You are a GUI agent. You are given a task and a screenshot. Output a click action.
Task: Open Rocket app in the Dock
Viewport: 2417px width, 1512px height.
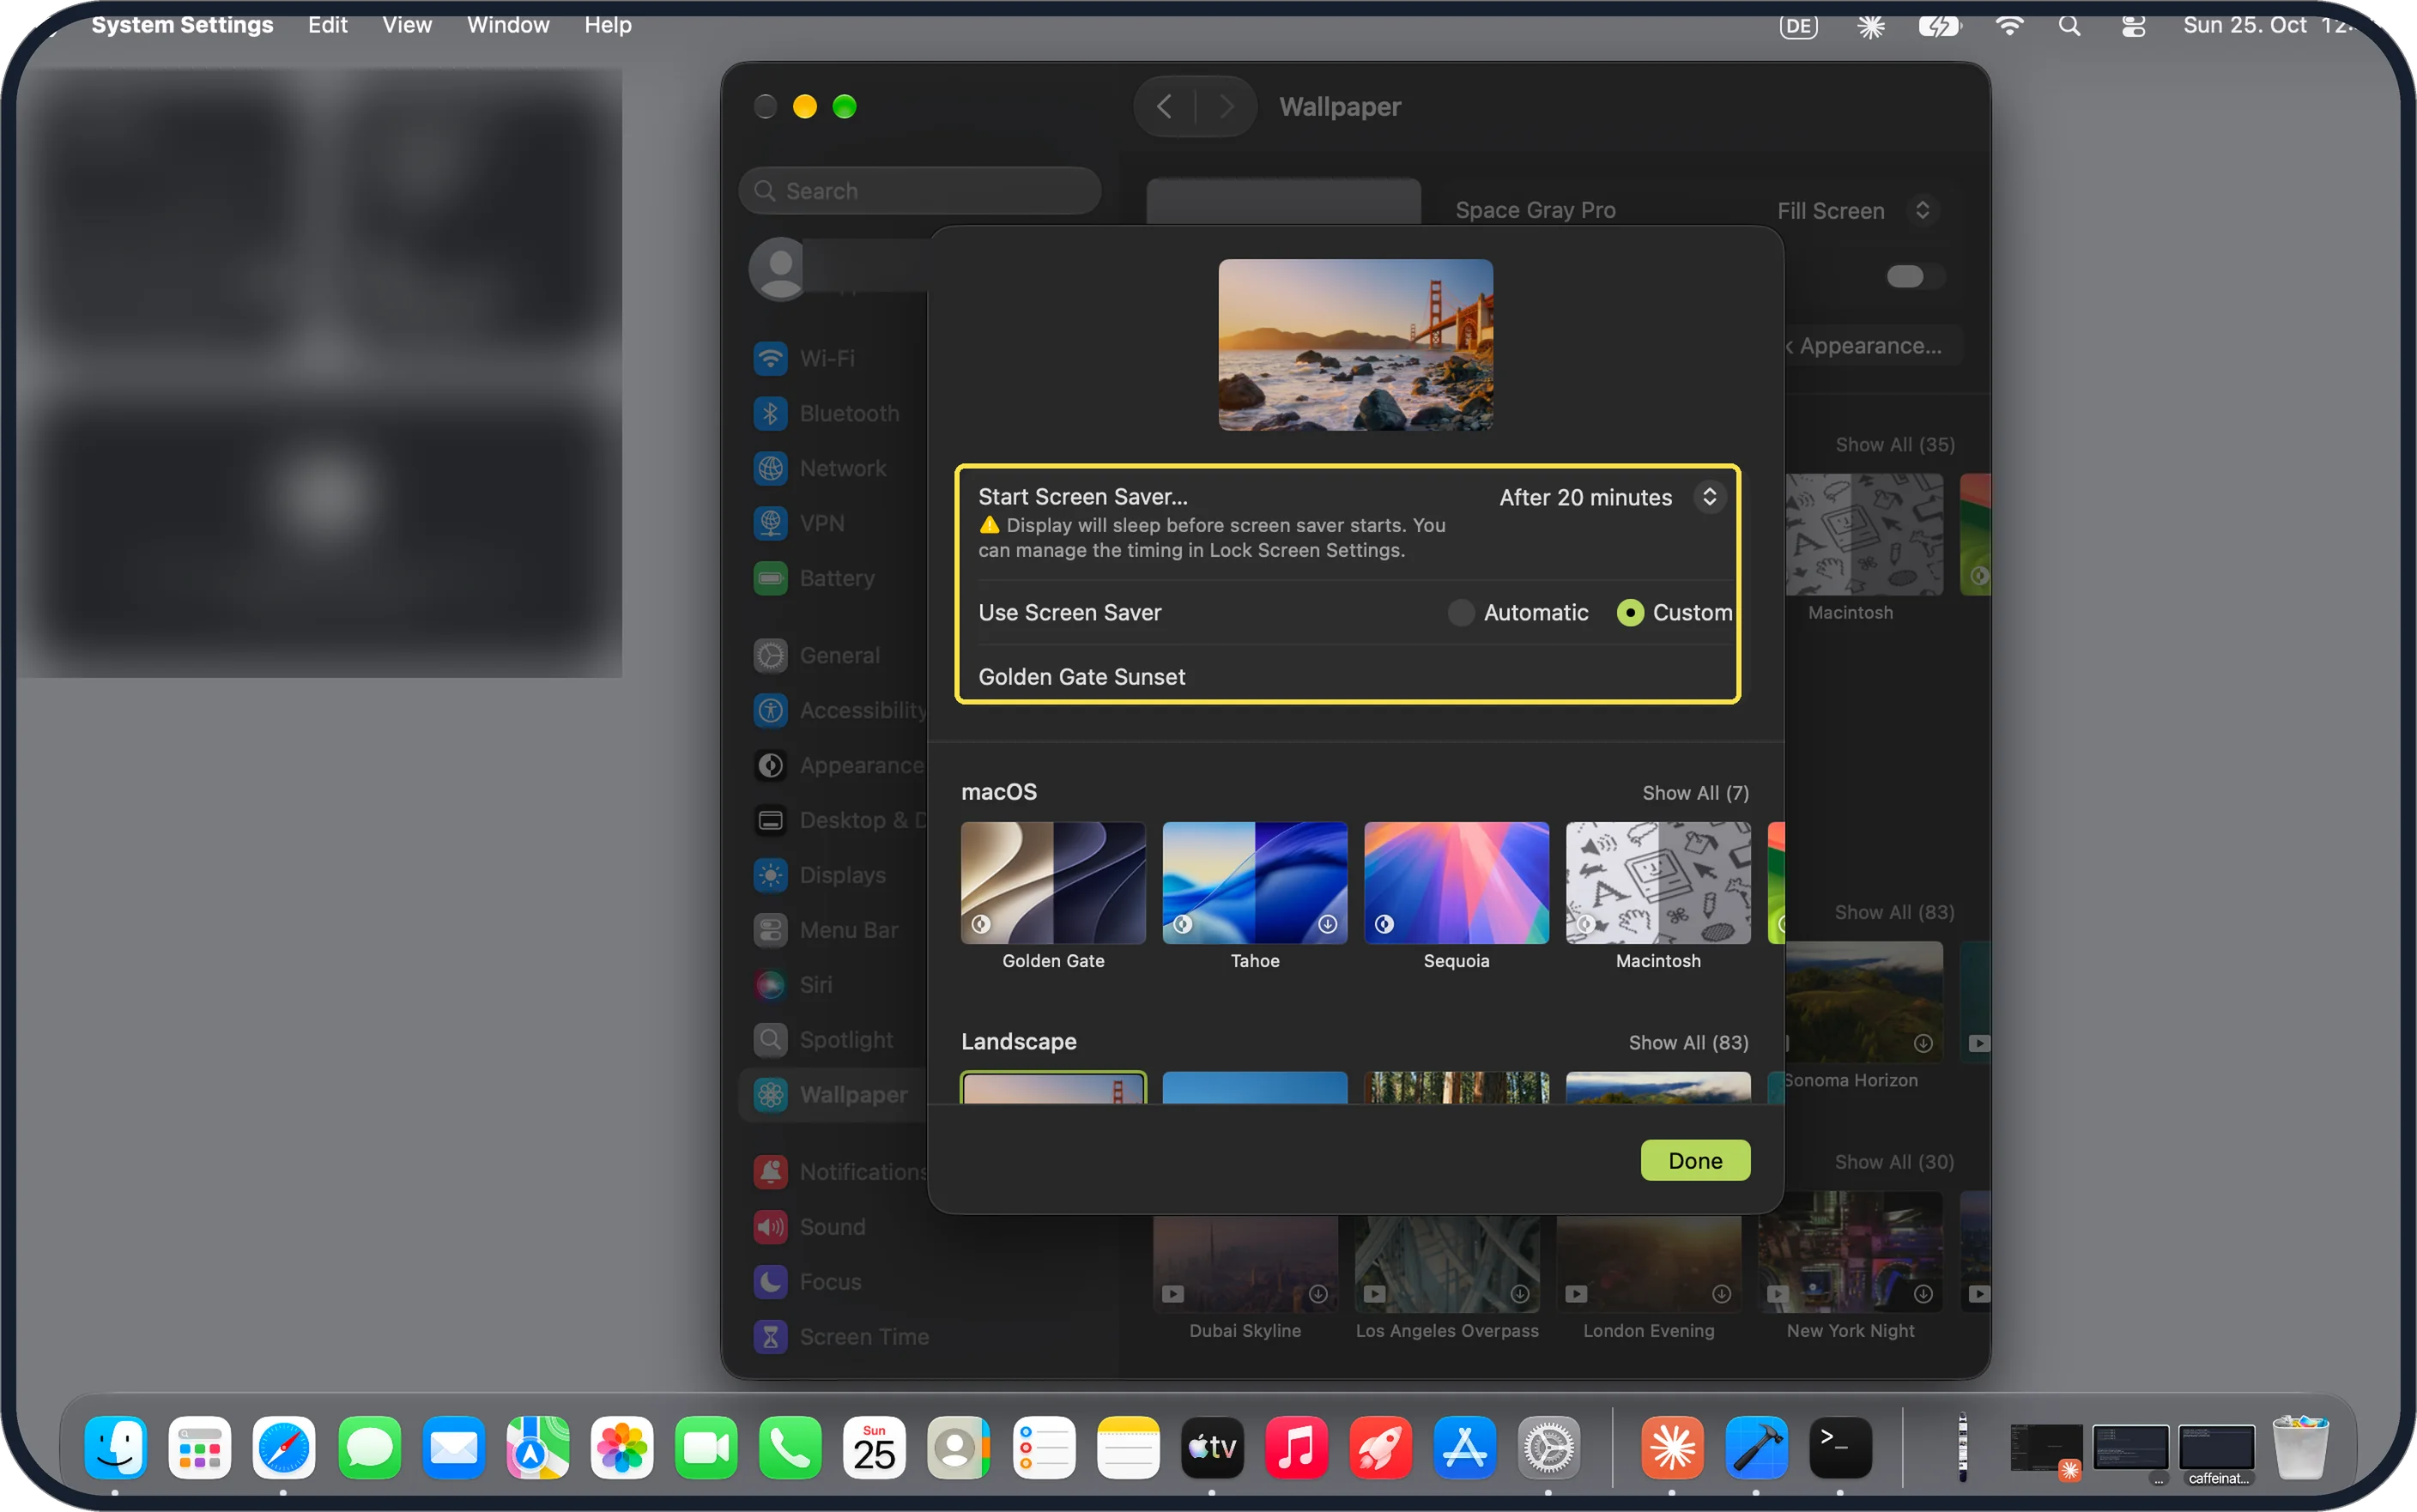point(1381,1447)
